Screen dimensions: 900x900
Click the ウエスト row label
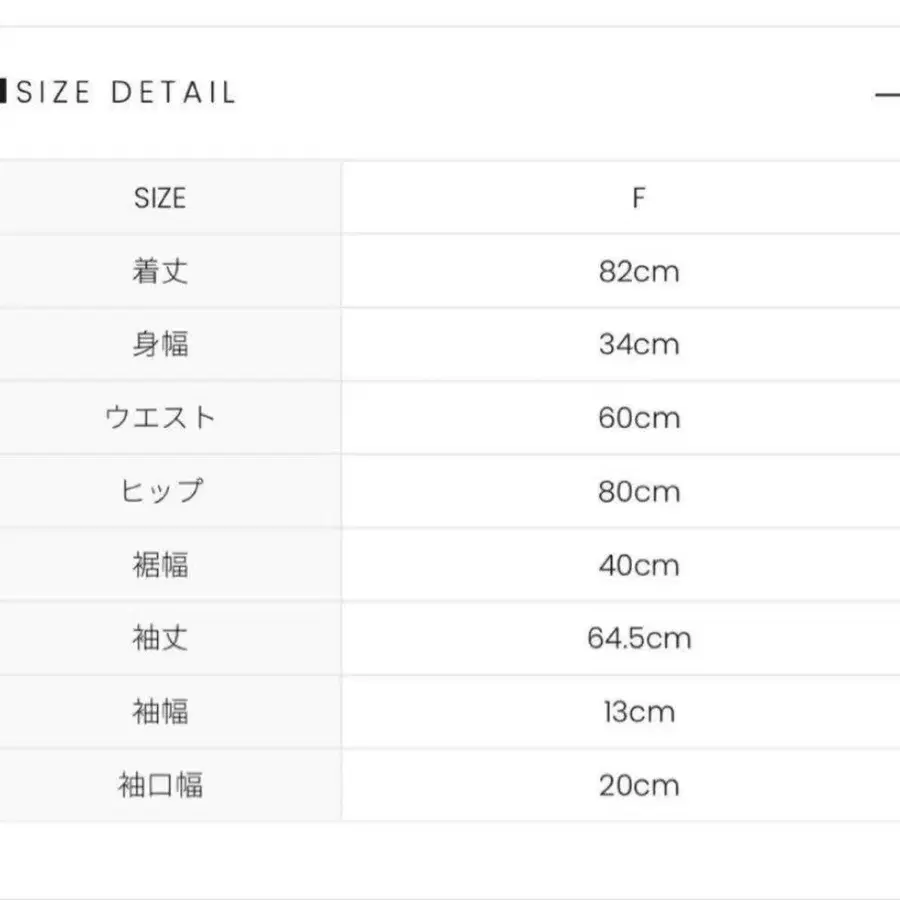(x=160, y=418)
